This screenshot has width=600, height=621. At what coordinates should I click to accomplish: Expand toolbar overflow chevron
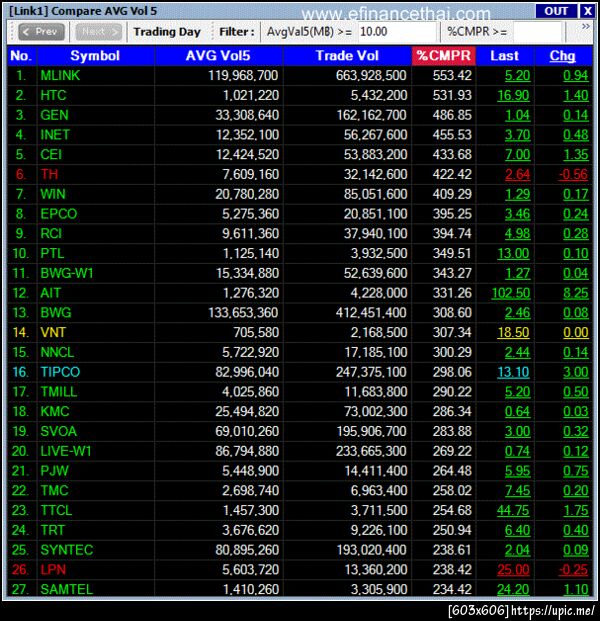586,27
